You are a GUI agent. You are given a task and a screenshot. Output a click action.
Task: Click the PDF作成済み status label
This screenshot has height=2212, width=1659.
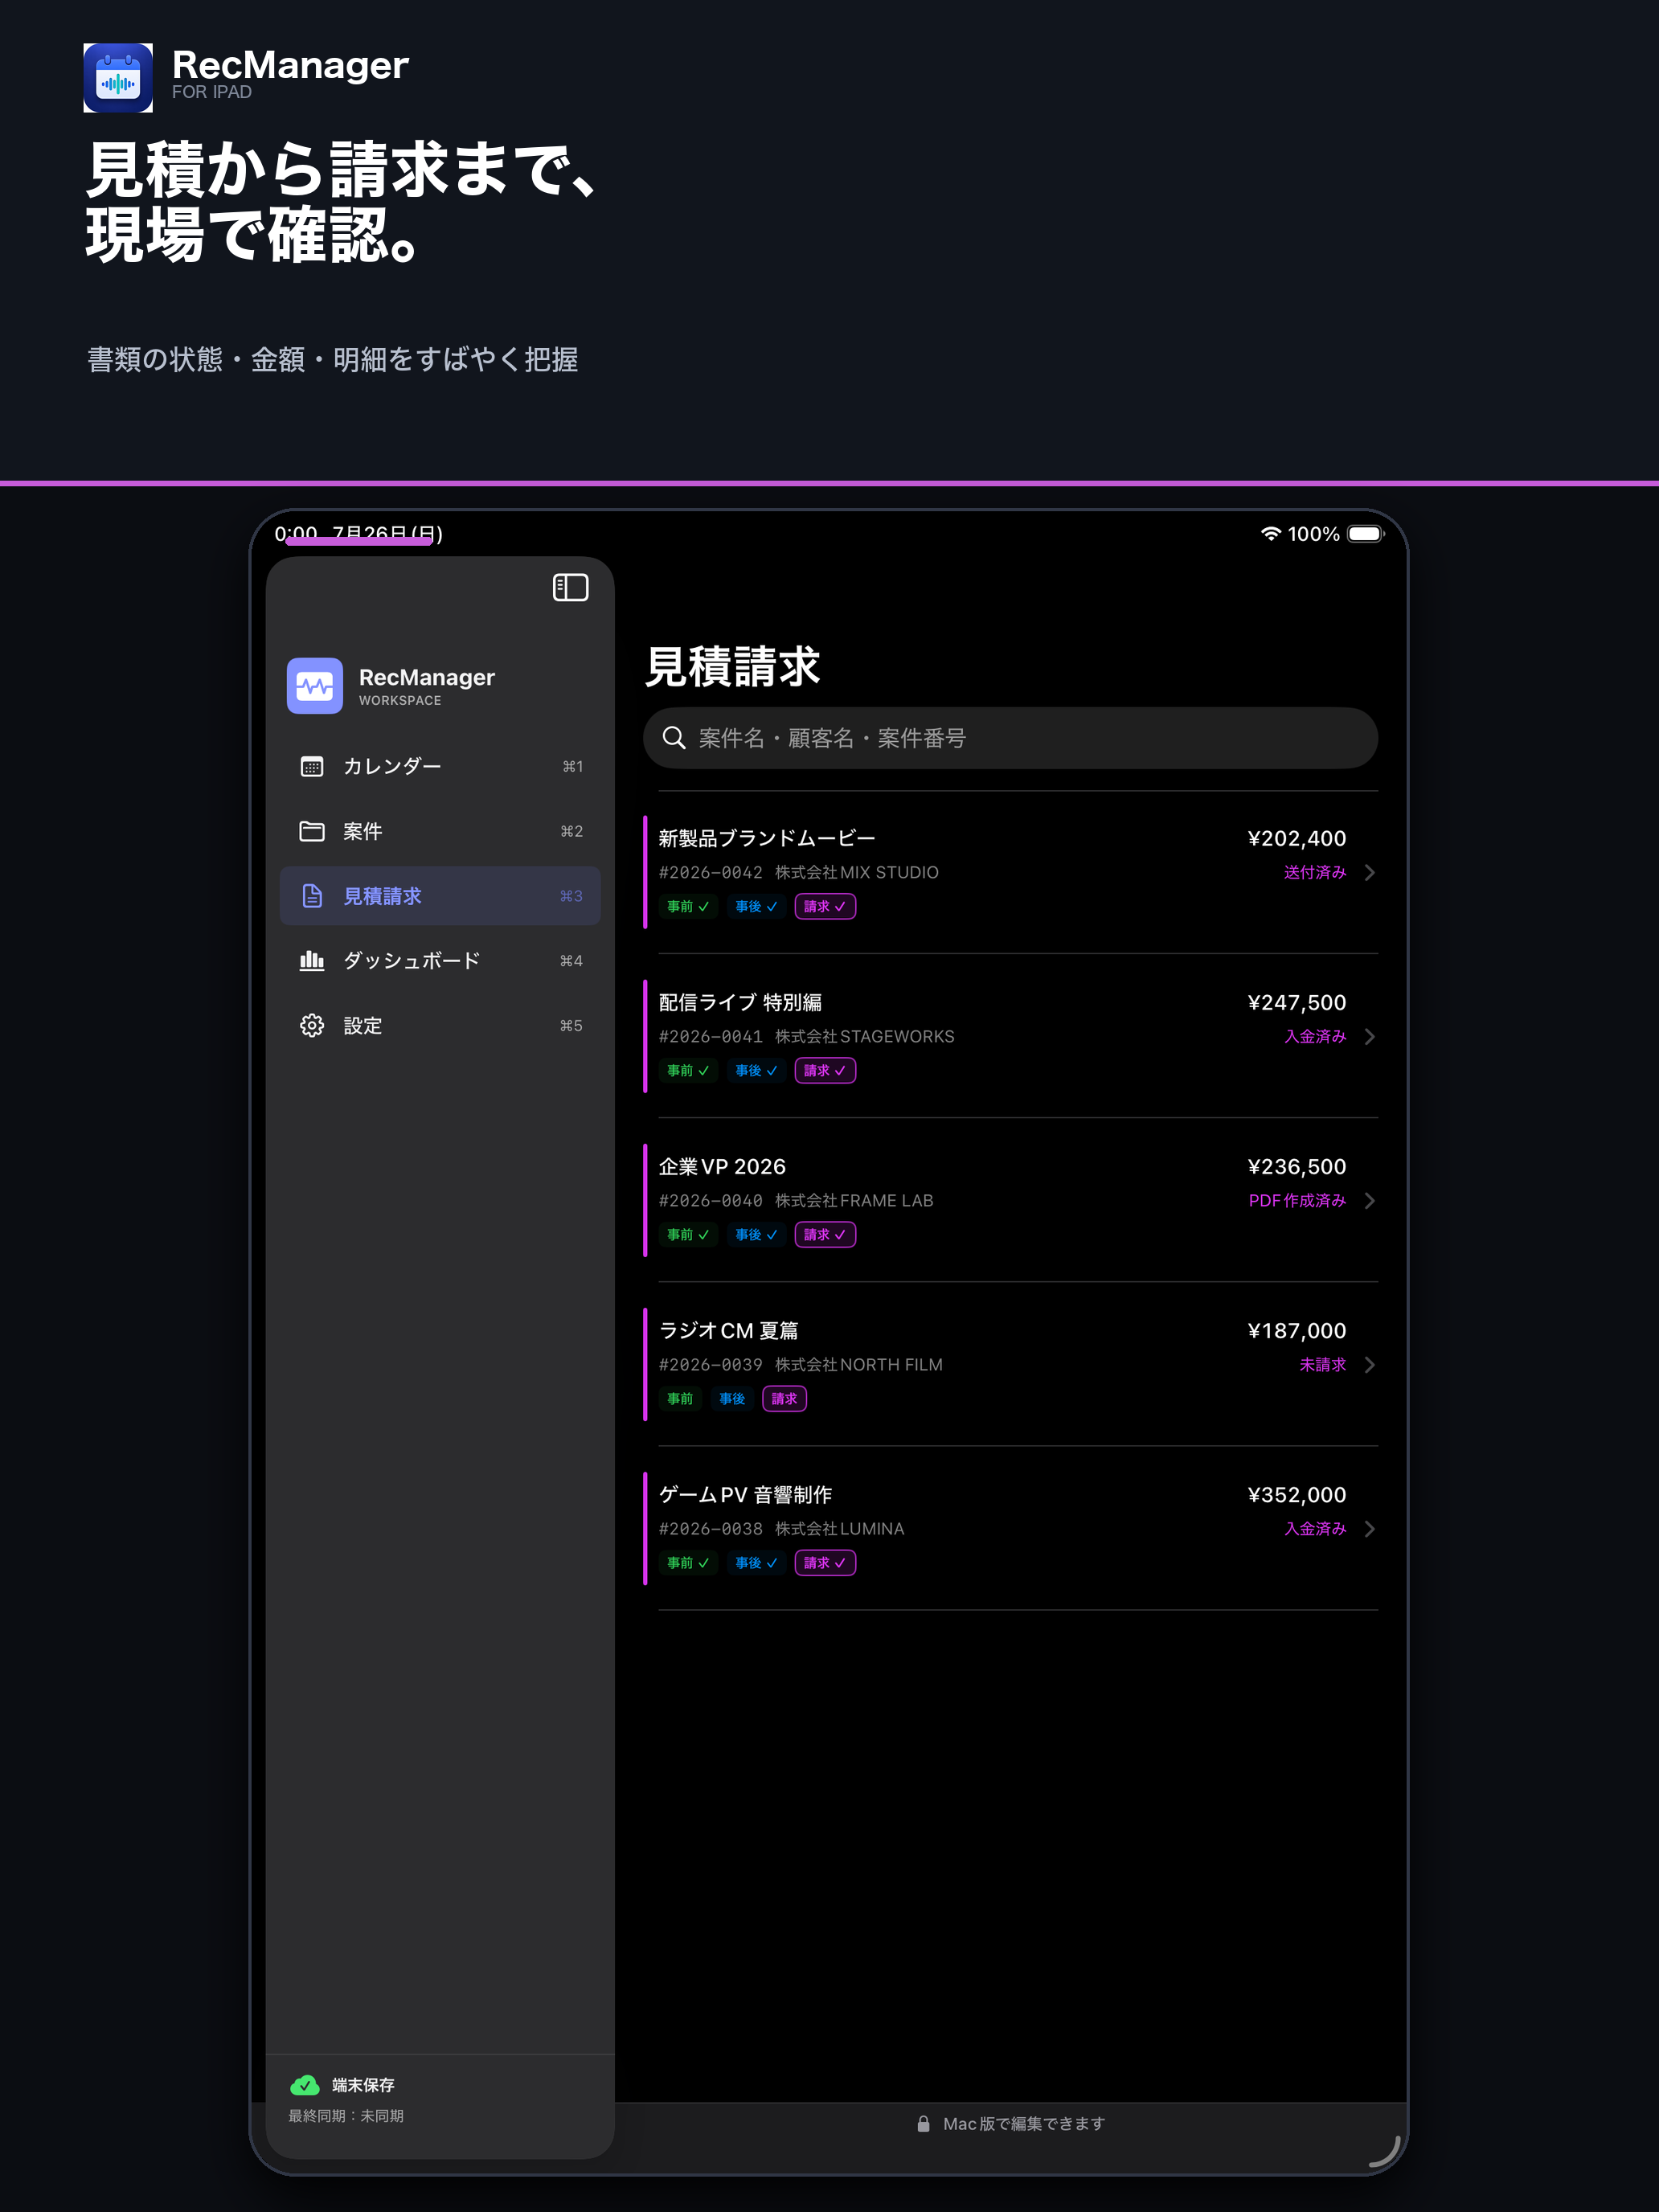point(1297,1200)
